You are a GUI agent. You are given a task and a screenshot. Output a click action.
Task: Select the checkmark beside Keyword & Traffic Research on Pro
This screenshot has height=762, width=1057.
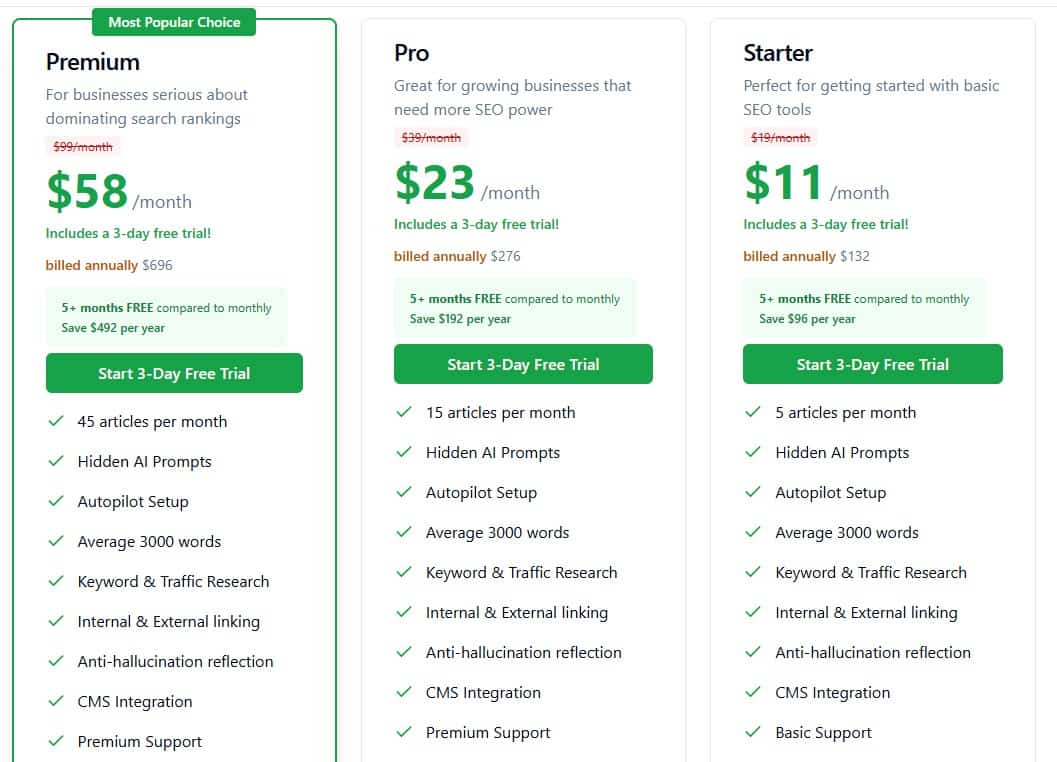[x=405, y=572]
